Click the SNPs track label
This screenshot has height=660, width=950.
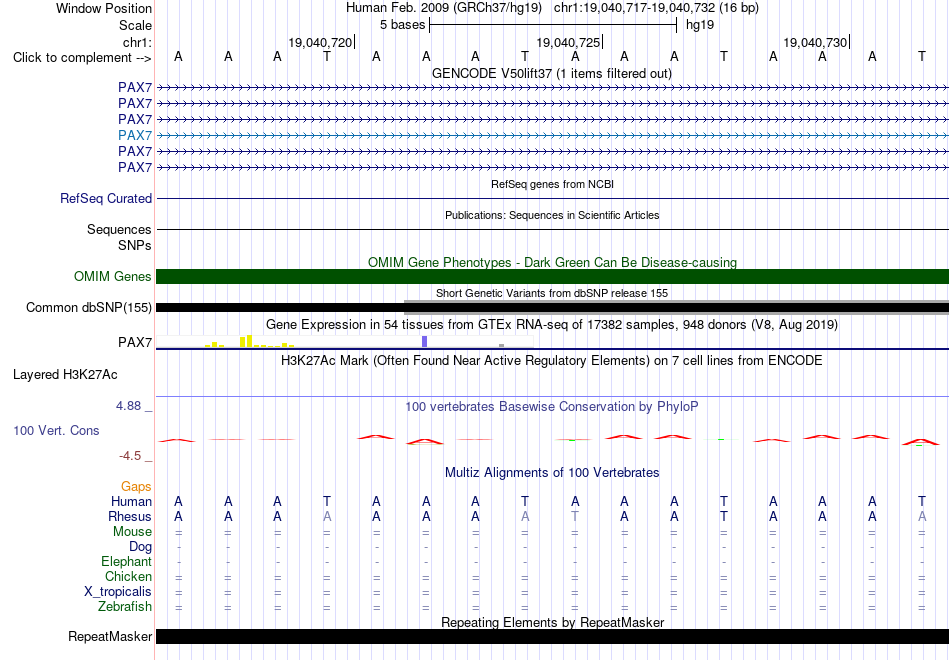tap(135, 245)
